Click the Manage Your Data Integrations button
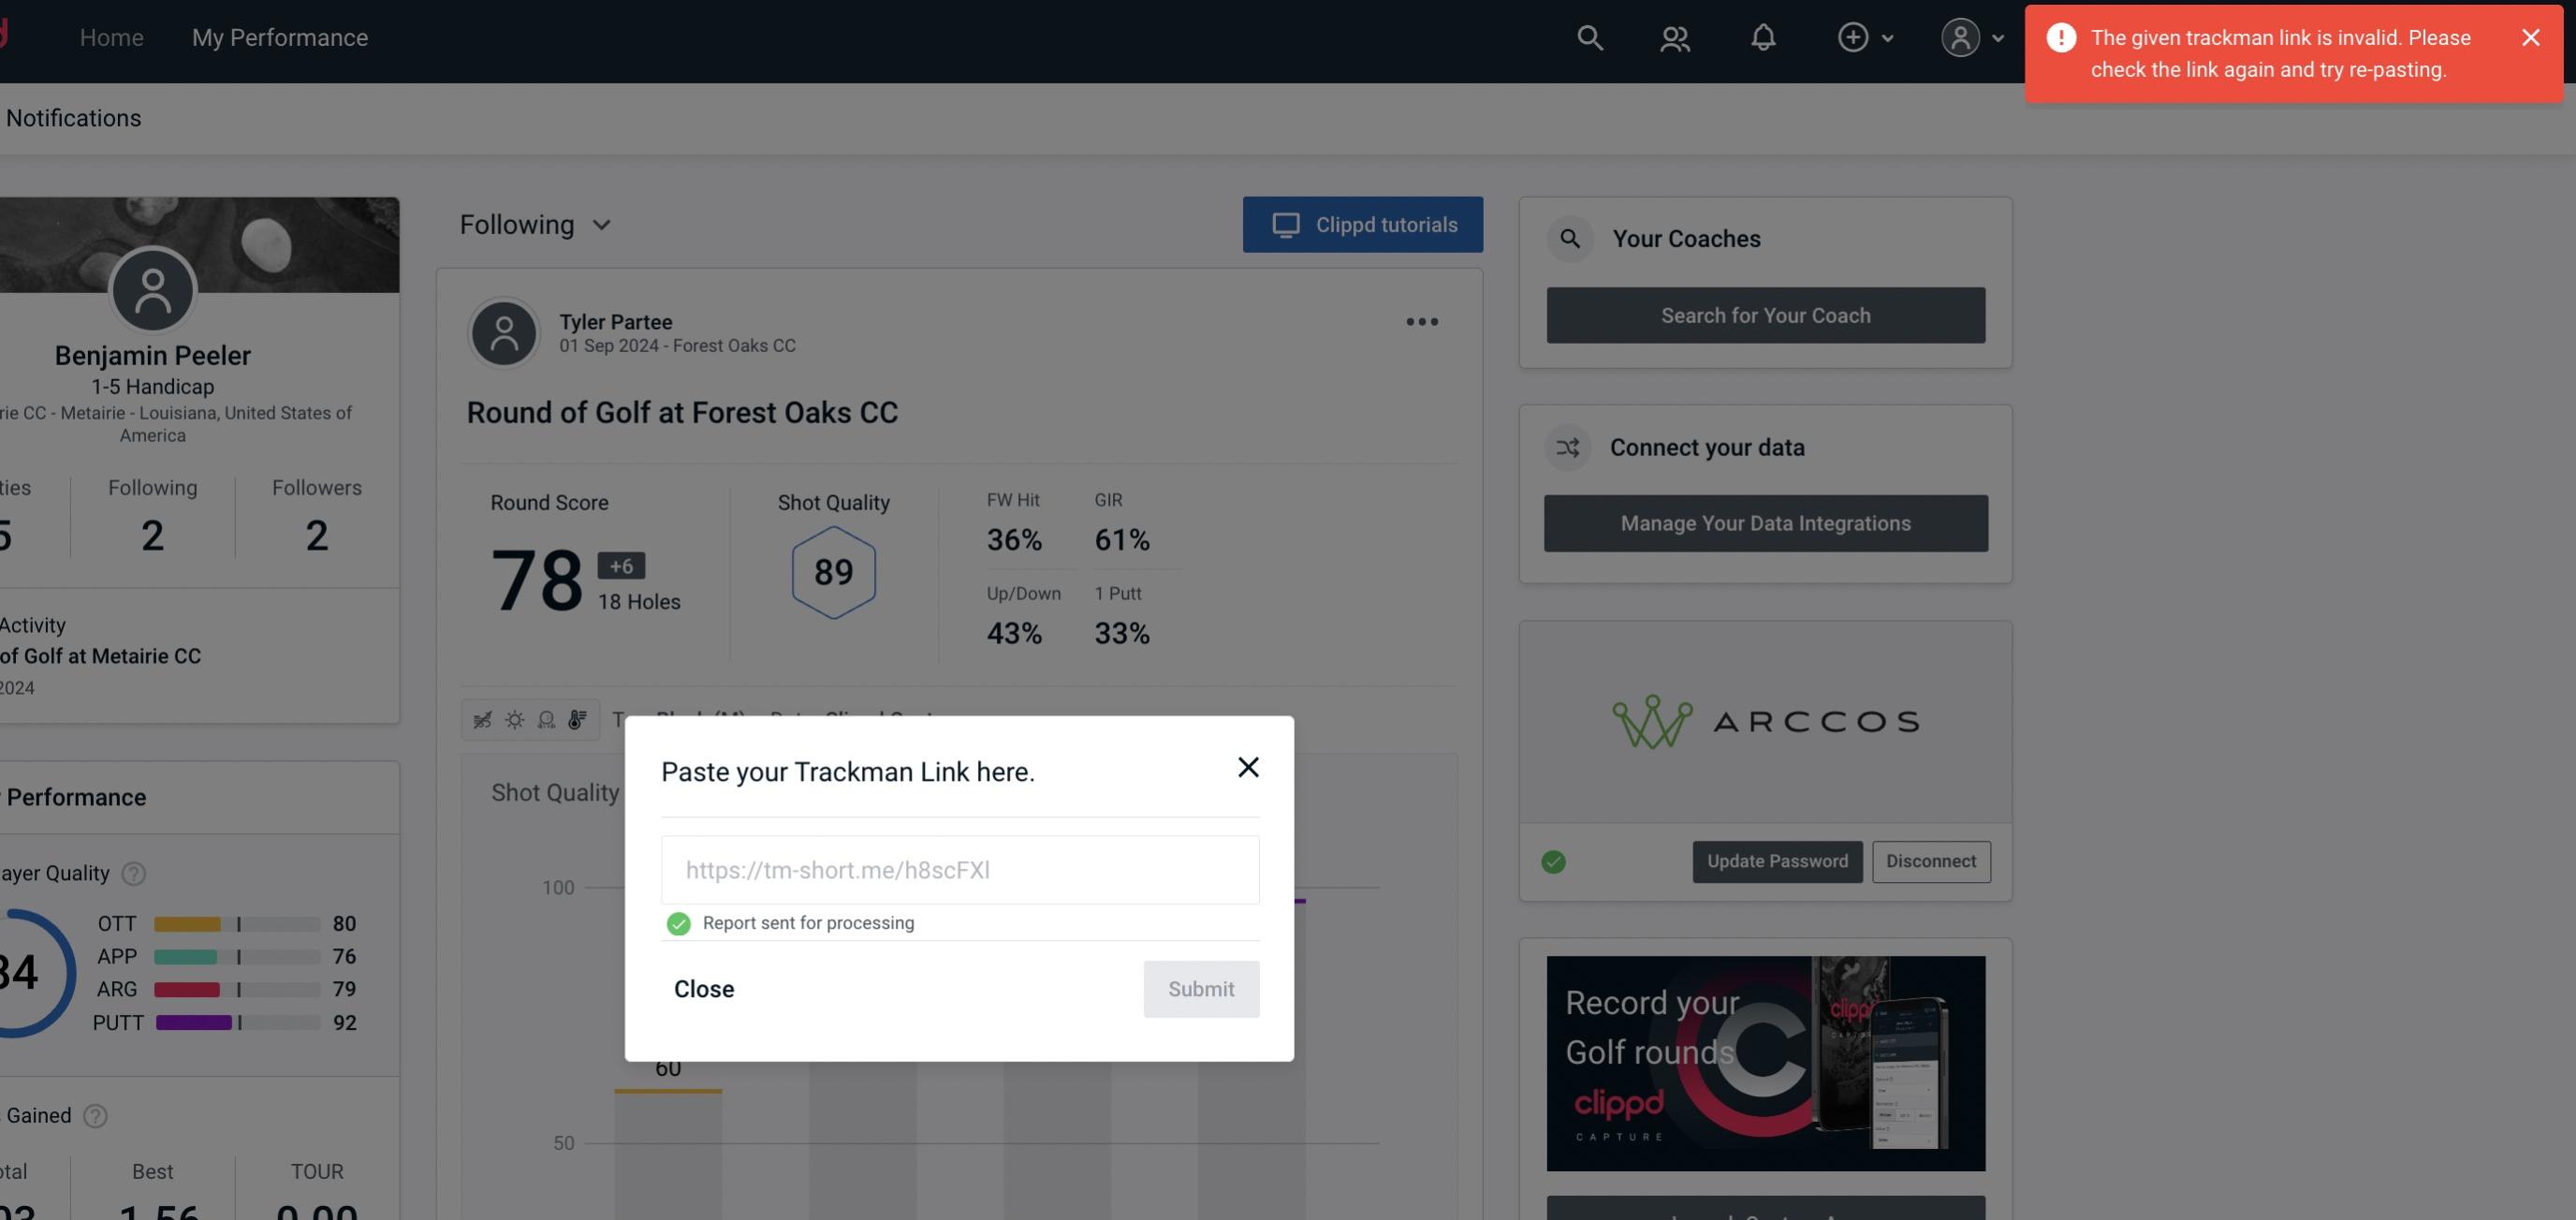Screen dimensions: 2576x1220 [x=1766, y=522]
